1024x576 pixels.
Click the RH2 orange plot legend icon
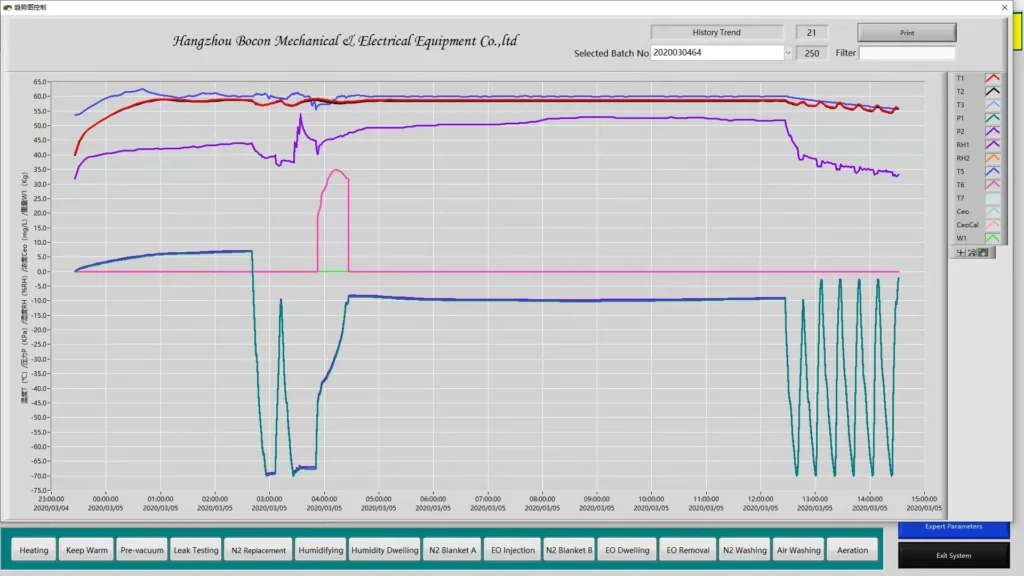coord(992,158)
